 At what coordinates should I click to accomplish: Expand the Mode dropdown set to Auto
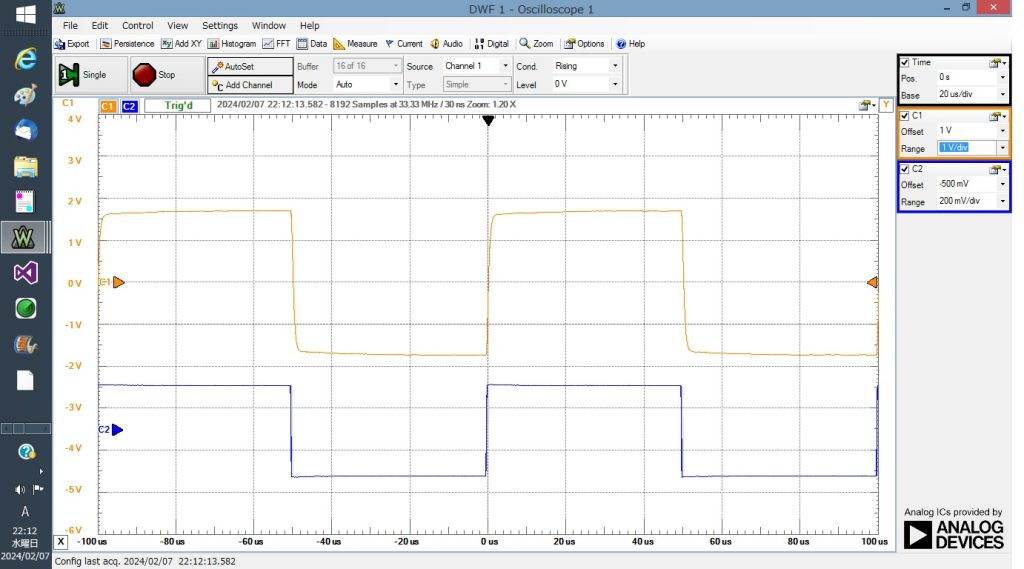pyautogui.click(x=395, y=84)
